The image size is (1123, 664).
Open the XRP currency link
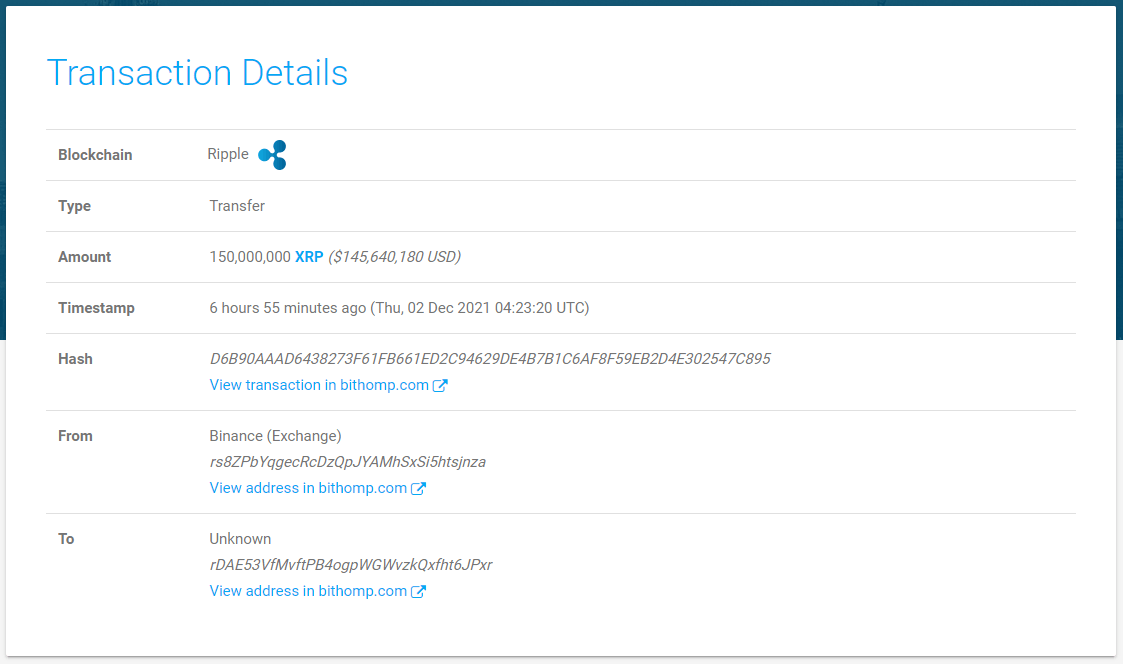tap(309, 256)
